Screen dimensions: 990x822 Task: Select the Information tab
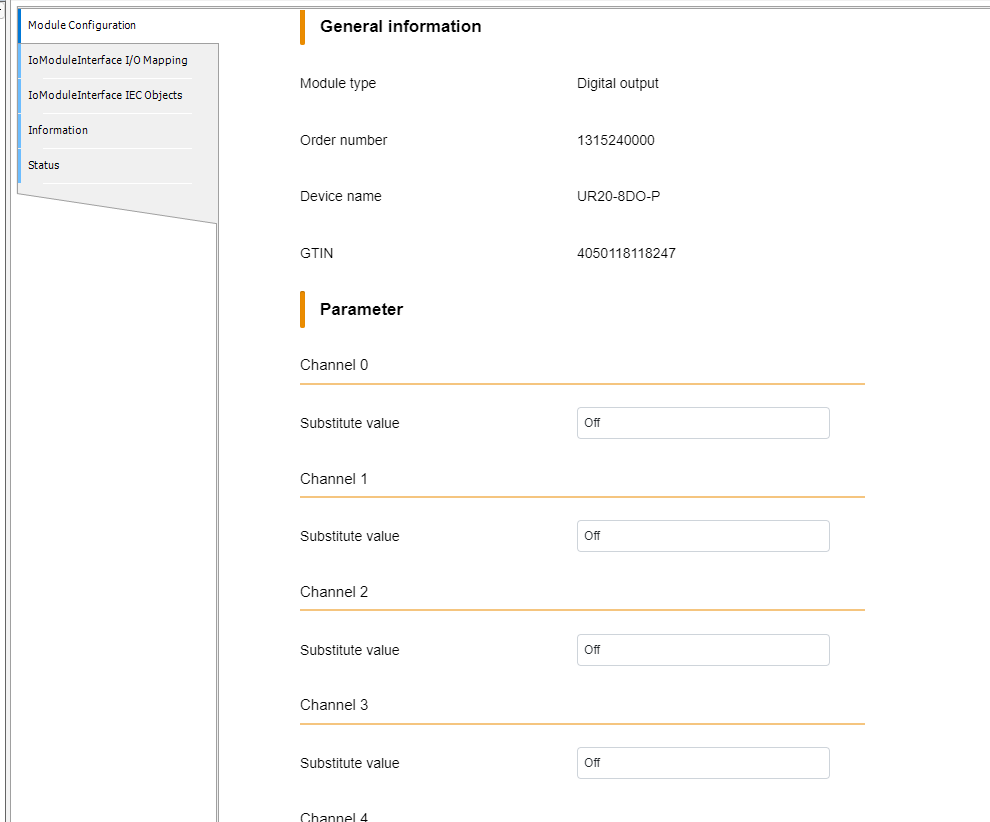point(58,130)
